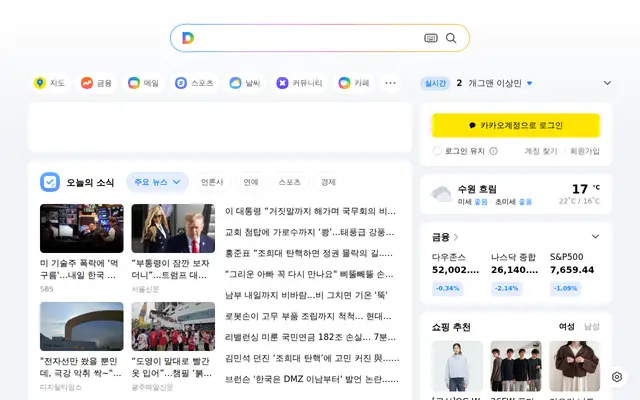Click the 오늘의 소식 checkmark icon
Screen dimensions: 640x400
(50, 182)
